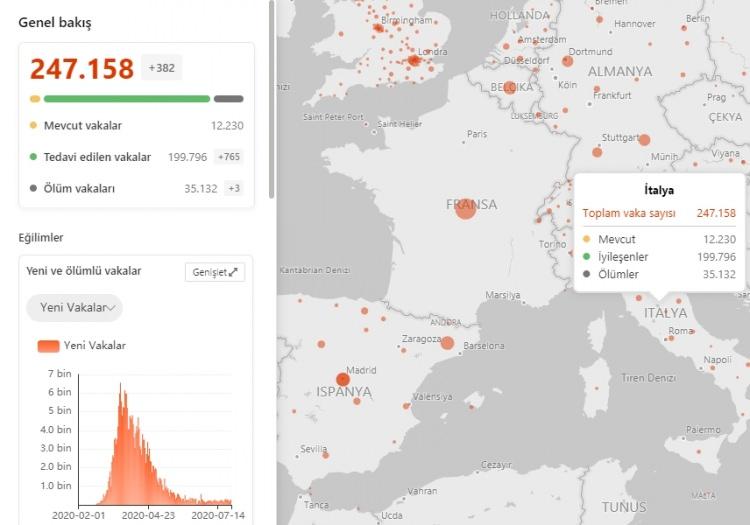750x525 pixels.
Task: Click the İyileşenler row in tooltip
Action: tap(659, 257)
